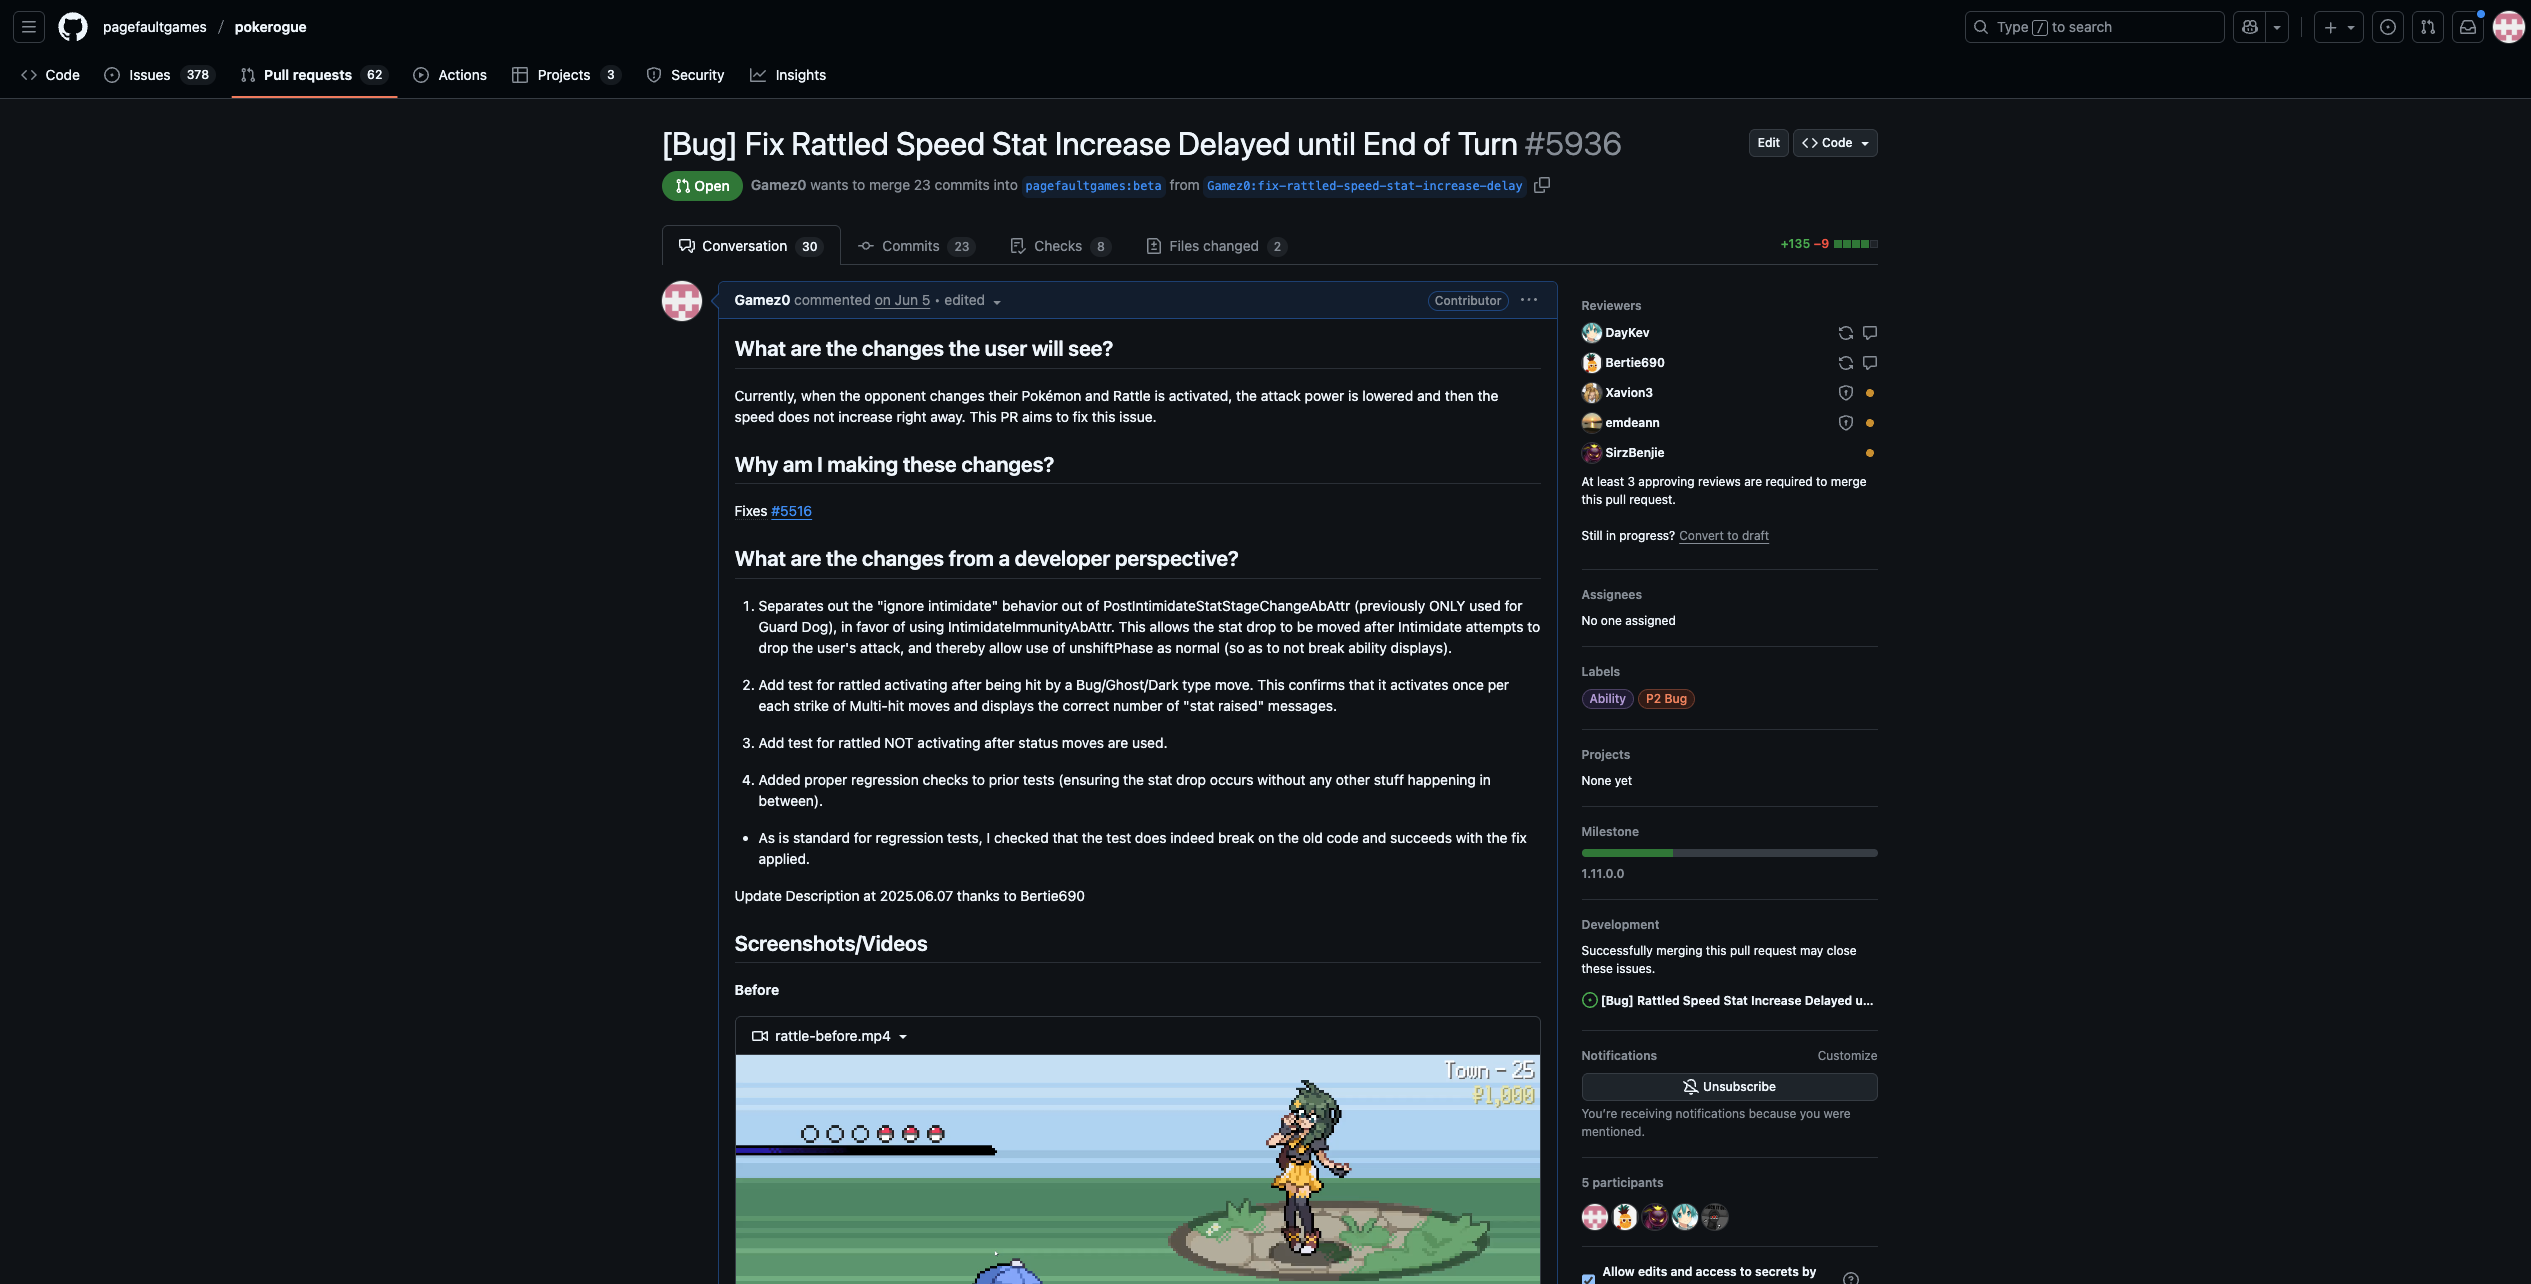Copy the head branch name

1542,185
